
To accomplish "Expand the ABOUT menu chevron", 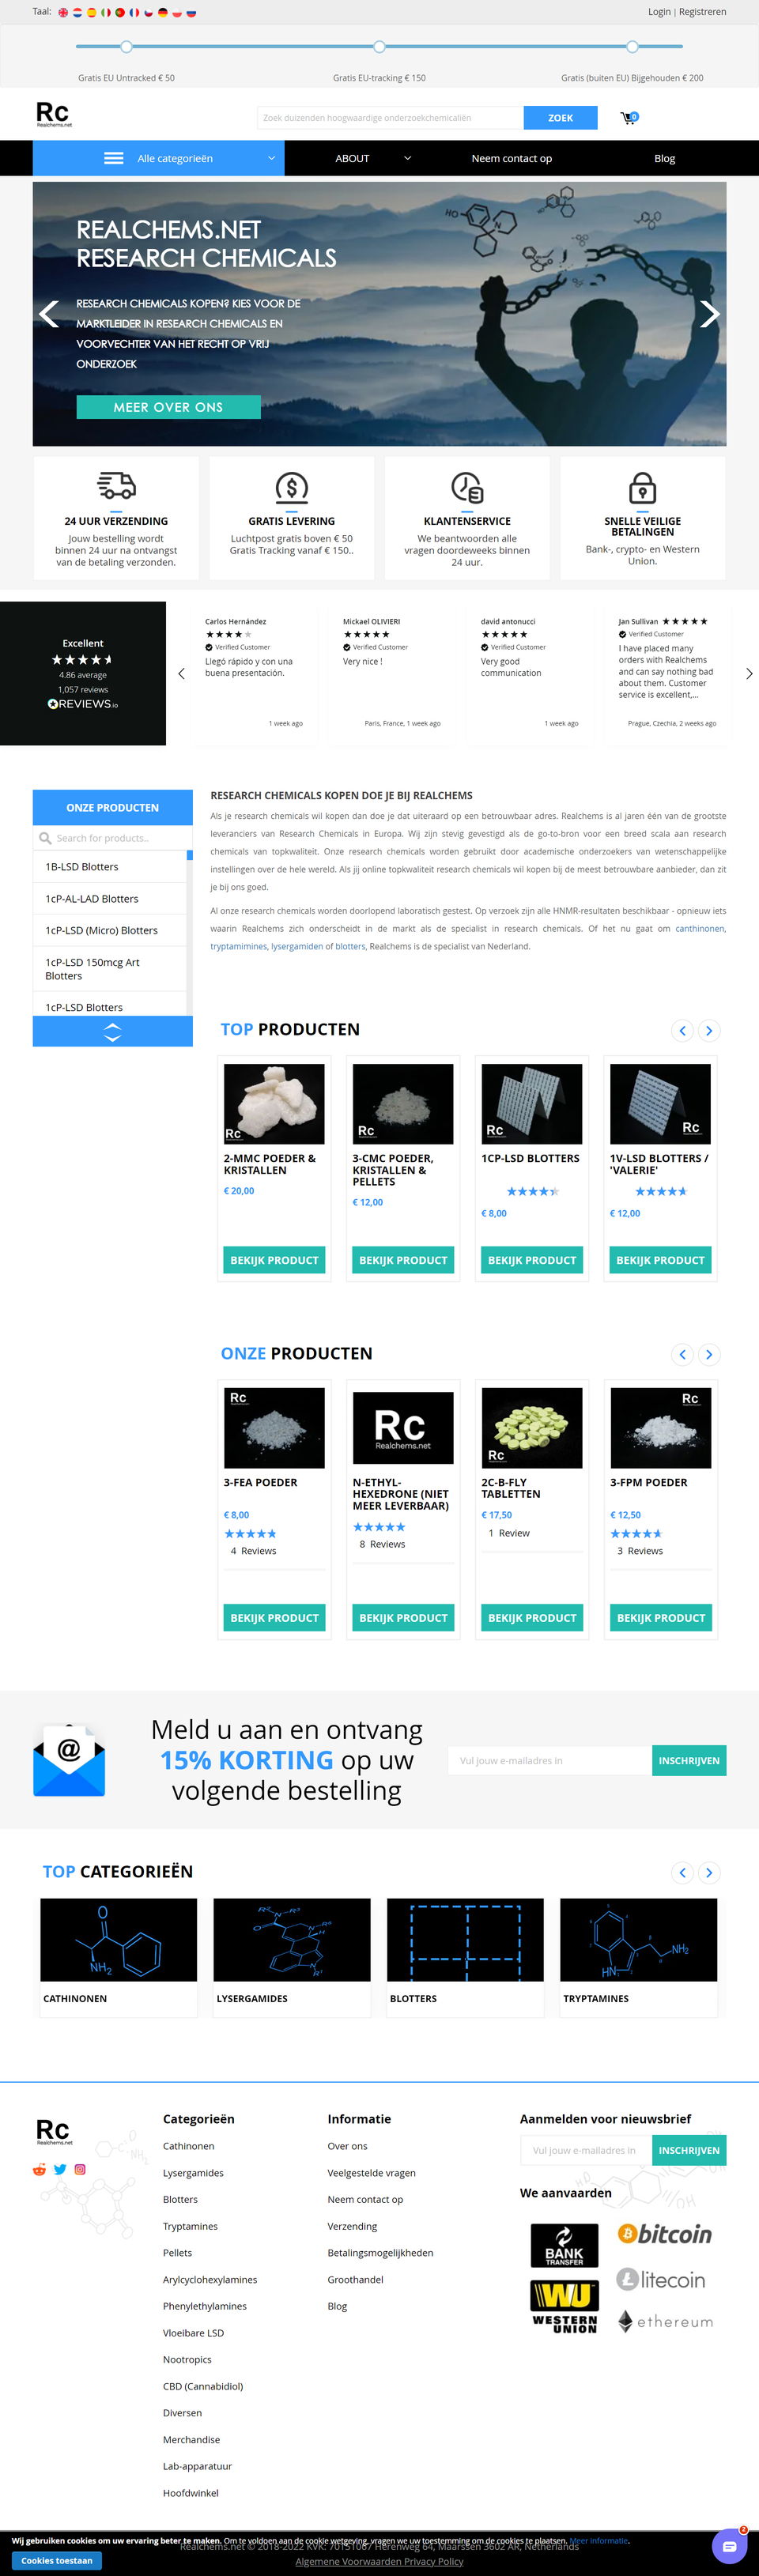I will 407,158.
